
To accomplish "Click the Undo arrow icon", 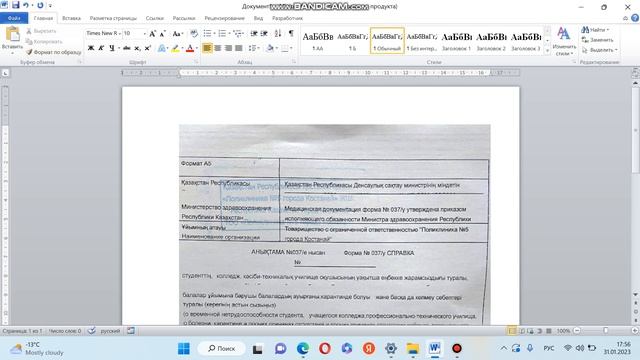I will point(26,5).
